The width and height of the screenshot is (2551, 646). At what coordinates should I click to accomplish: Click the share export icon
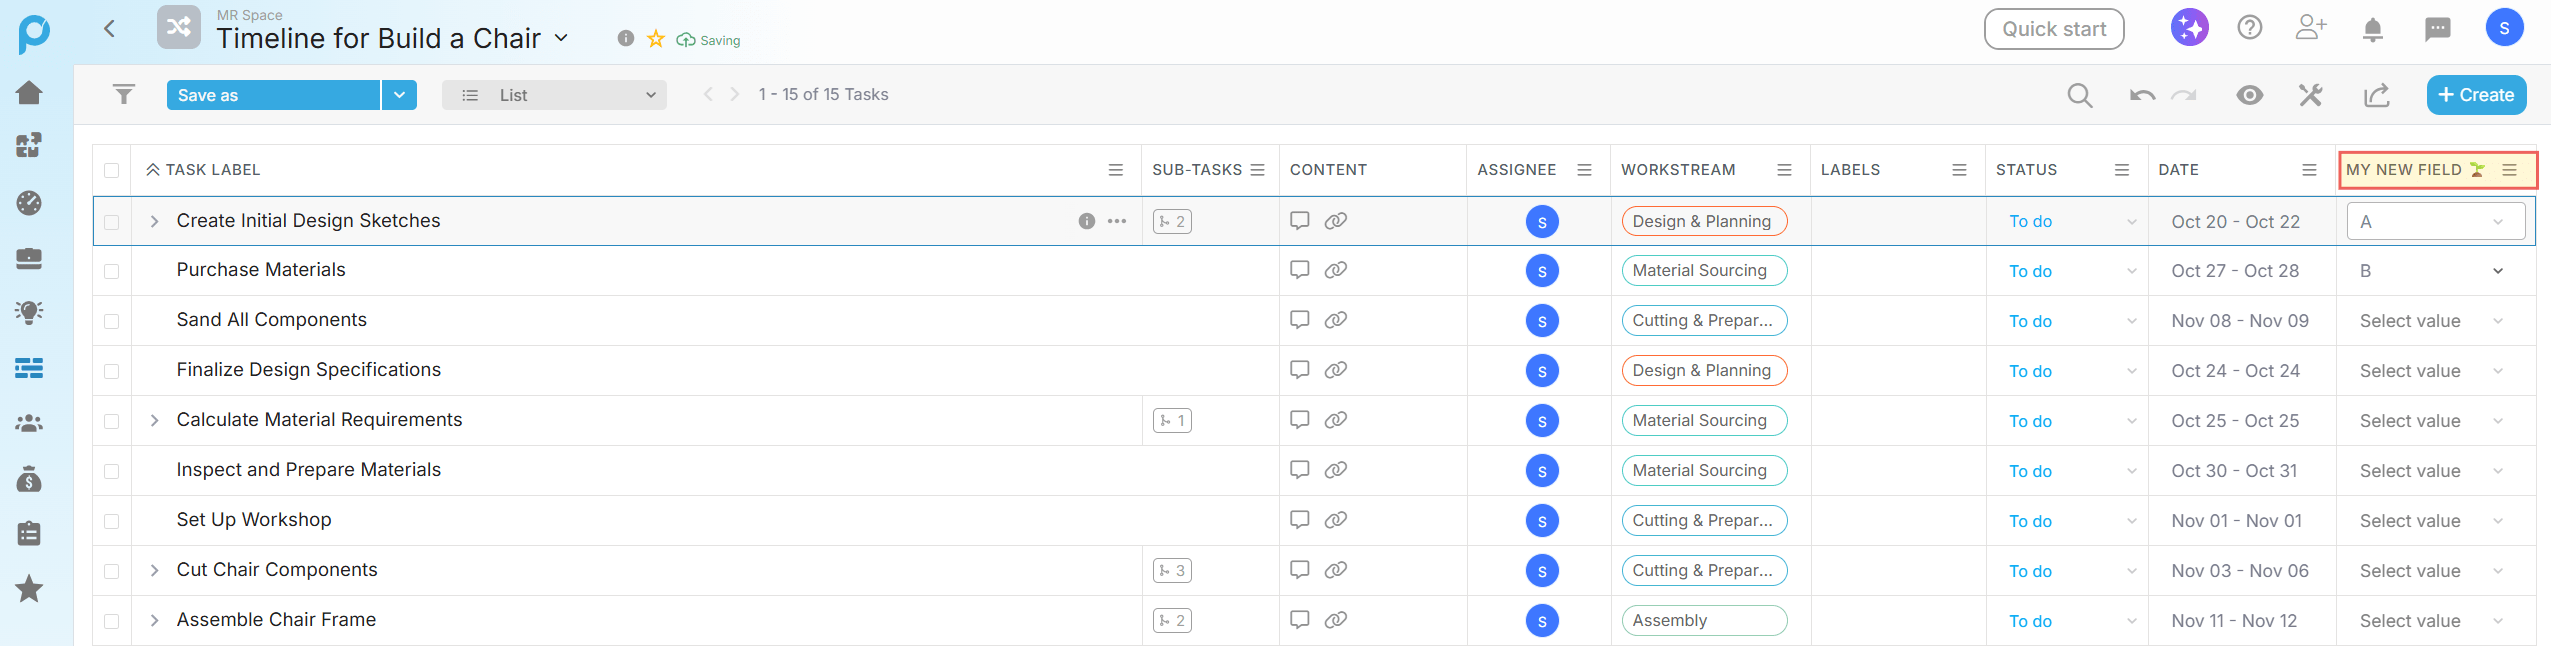coord(2376,95)
